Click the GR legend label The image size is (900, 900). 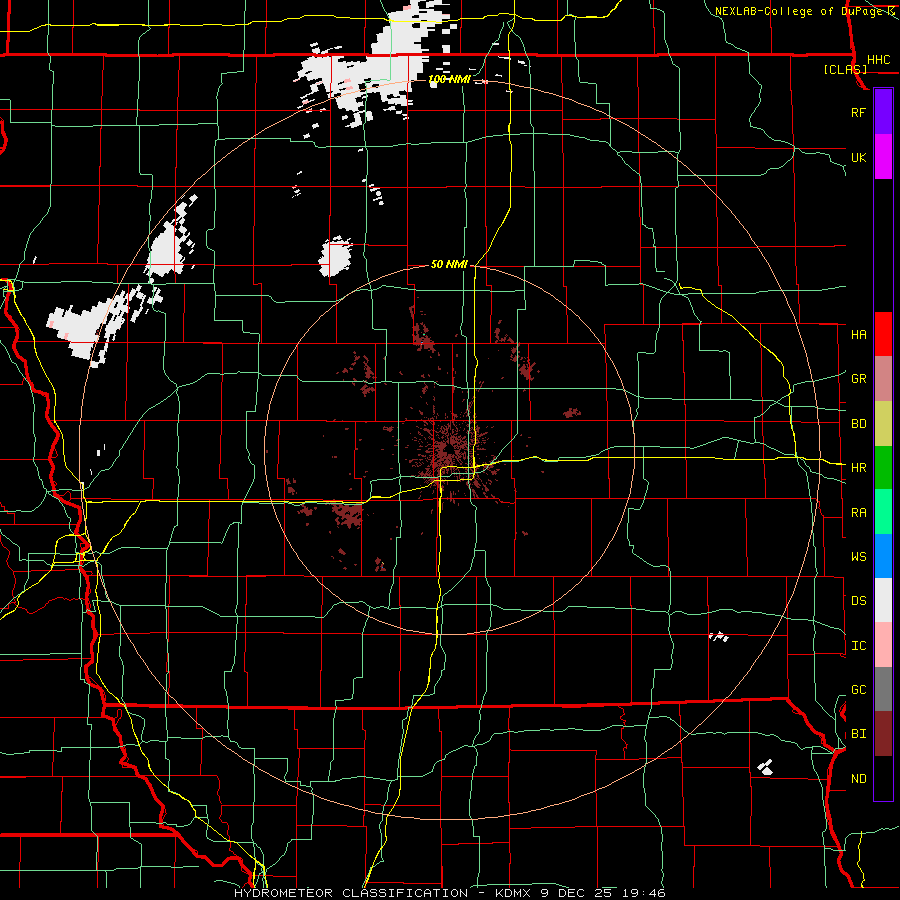(858, 379)
